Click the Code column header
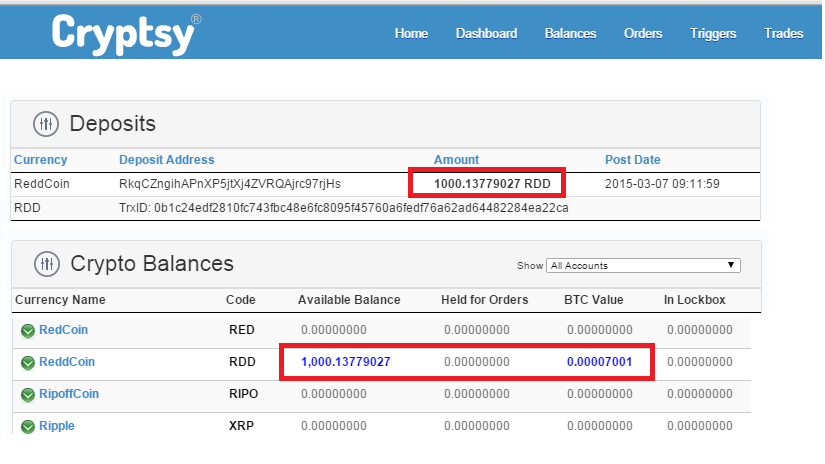Screen dimensions: 825x464 [x=240, y=300]
